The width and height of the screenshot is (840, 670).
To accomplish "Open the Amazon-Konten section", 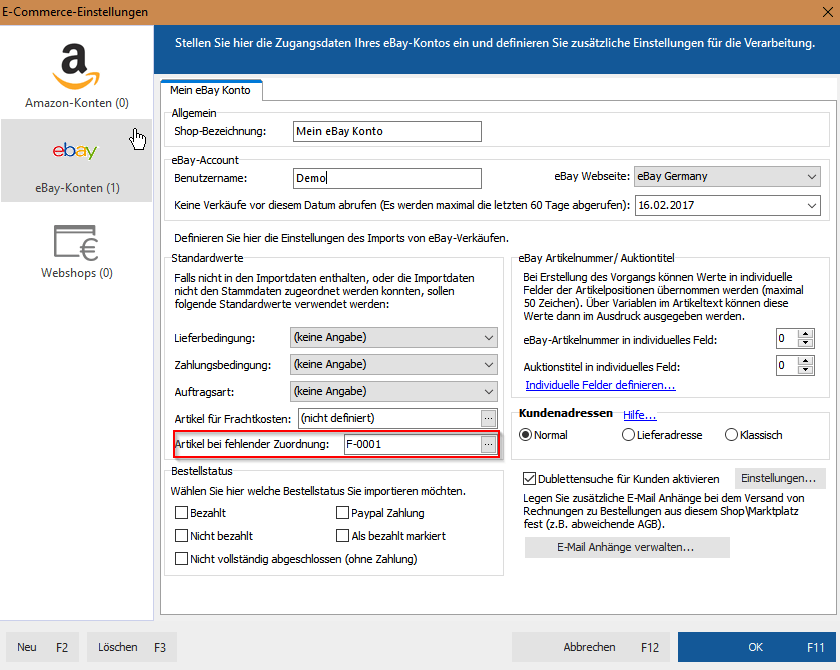I will (x=76, y=76).
